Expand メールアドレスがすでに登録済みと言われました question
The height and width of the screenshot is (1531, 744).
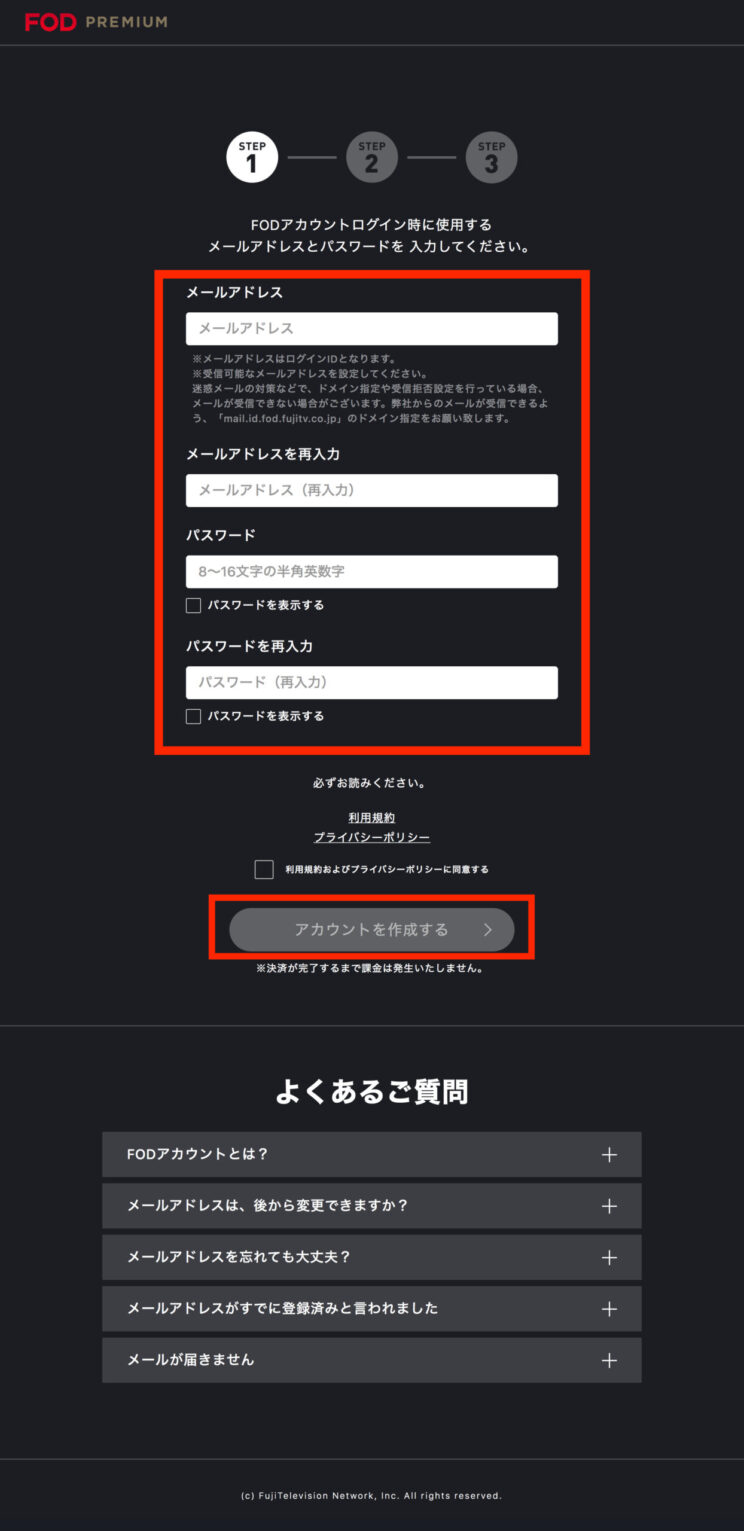pos(372,1309)
